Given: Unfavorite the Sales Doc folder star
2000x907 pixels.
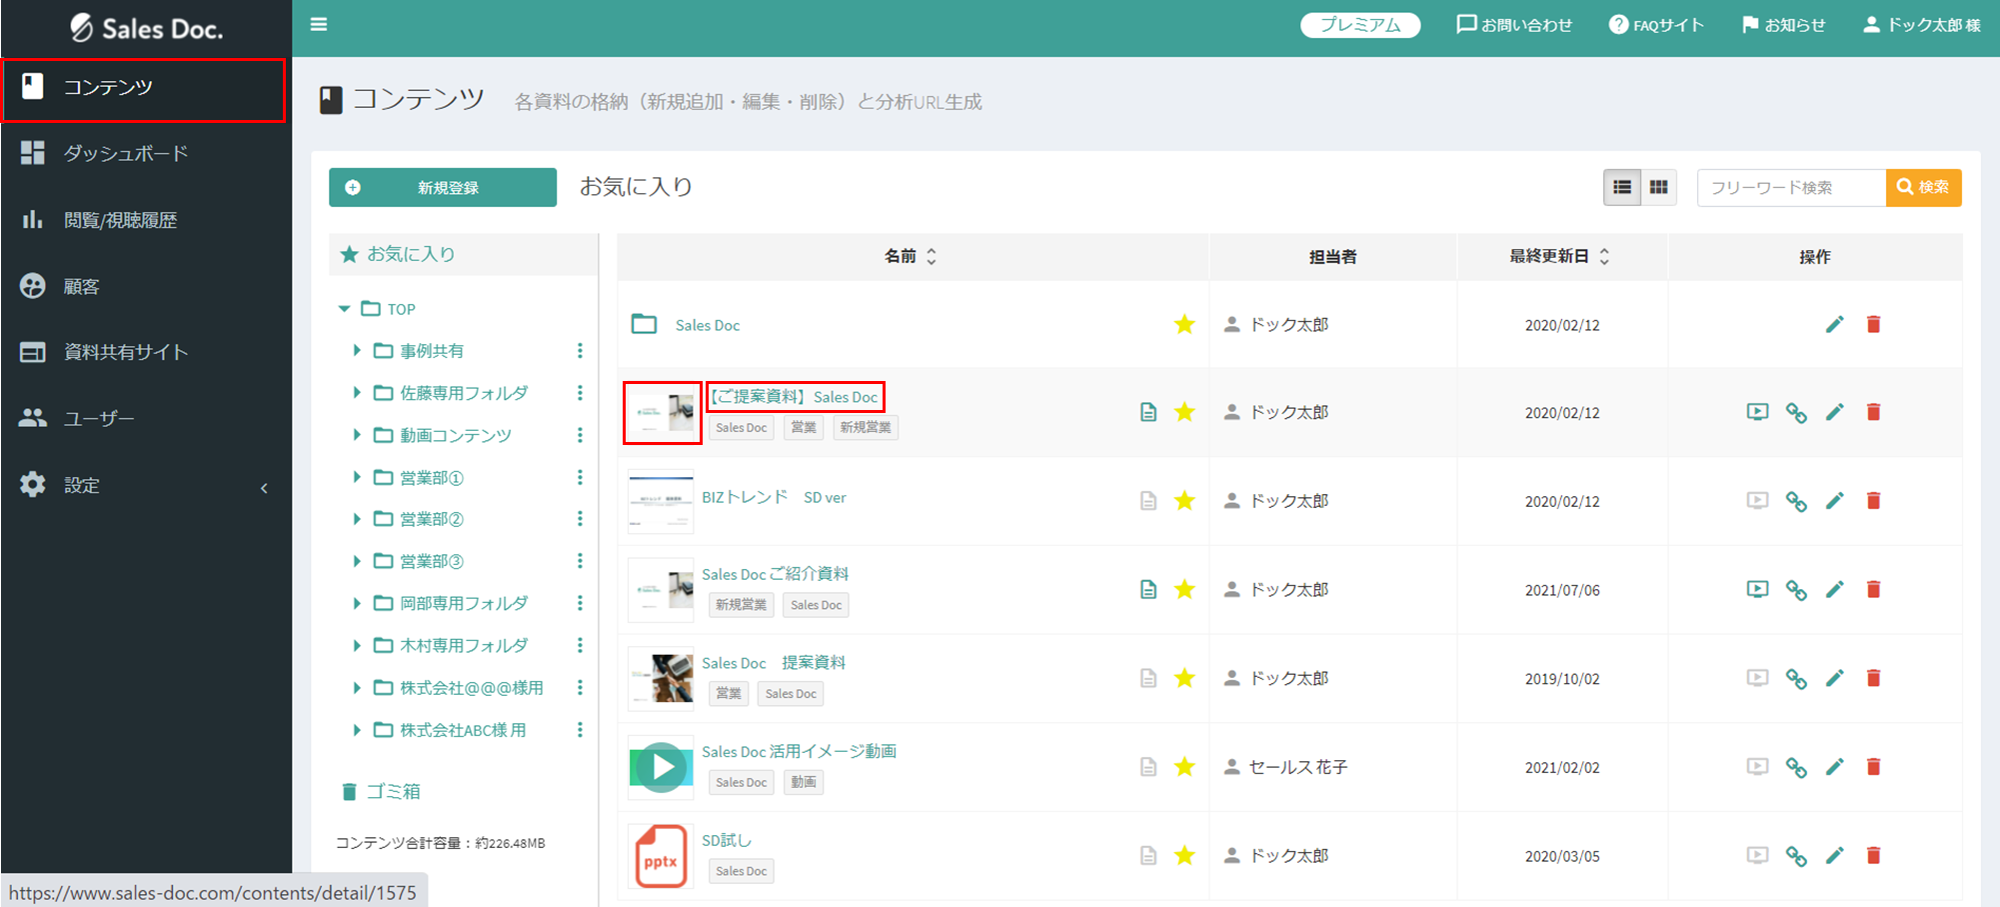Looking at the screenshot, I should 1184,324.
